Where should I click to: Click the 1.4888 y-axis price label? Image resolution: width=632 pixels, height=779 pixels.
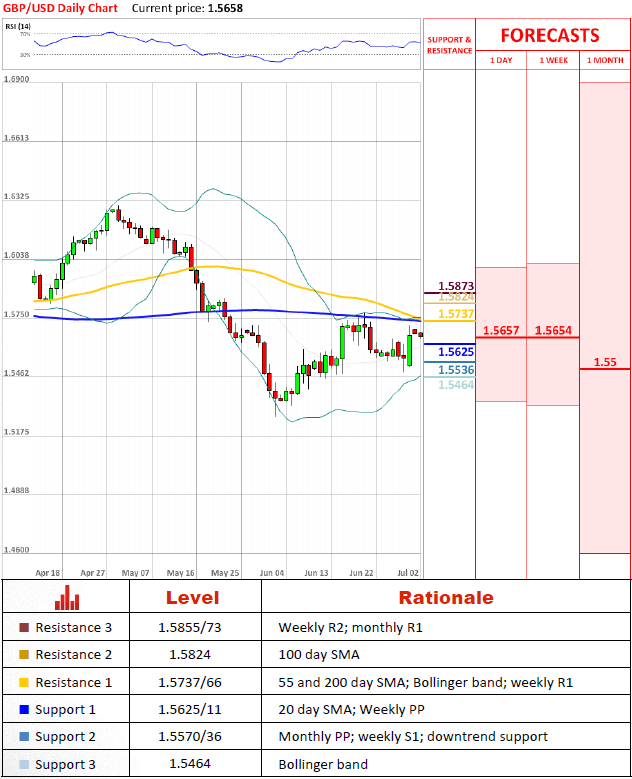[x=16, y=490]
